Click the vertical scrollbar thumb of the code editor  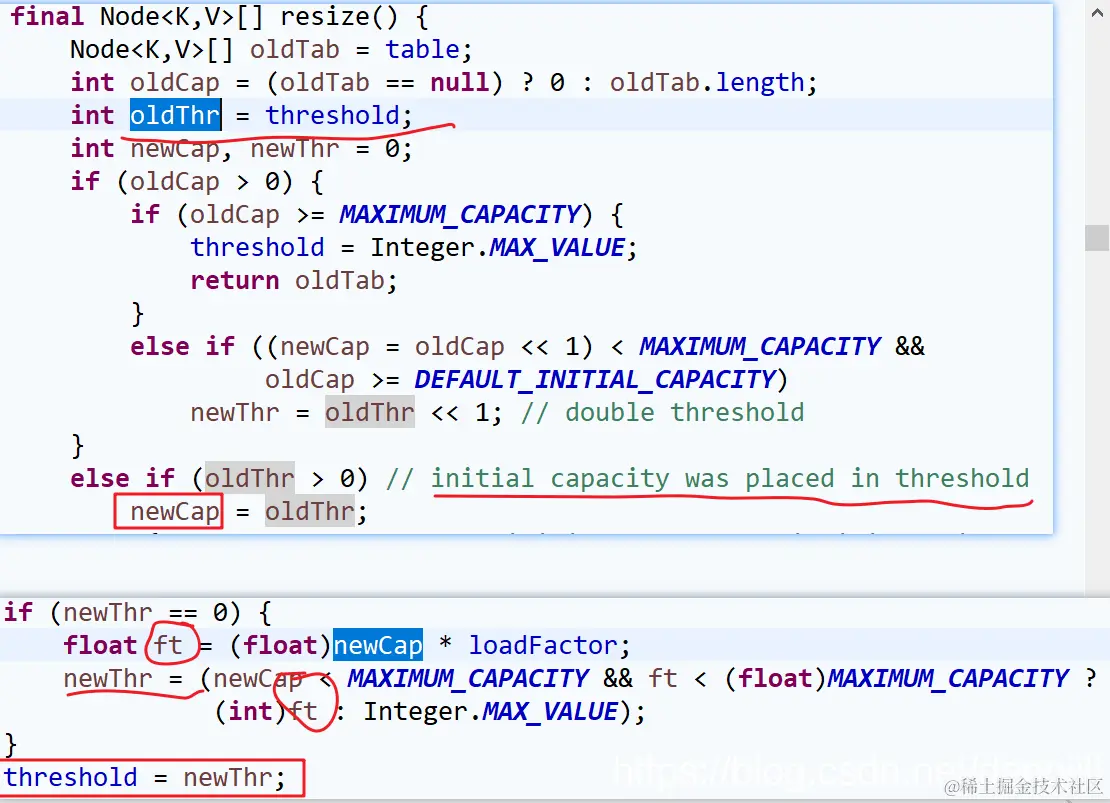pyautogui.click(x=1097, y=238)
